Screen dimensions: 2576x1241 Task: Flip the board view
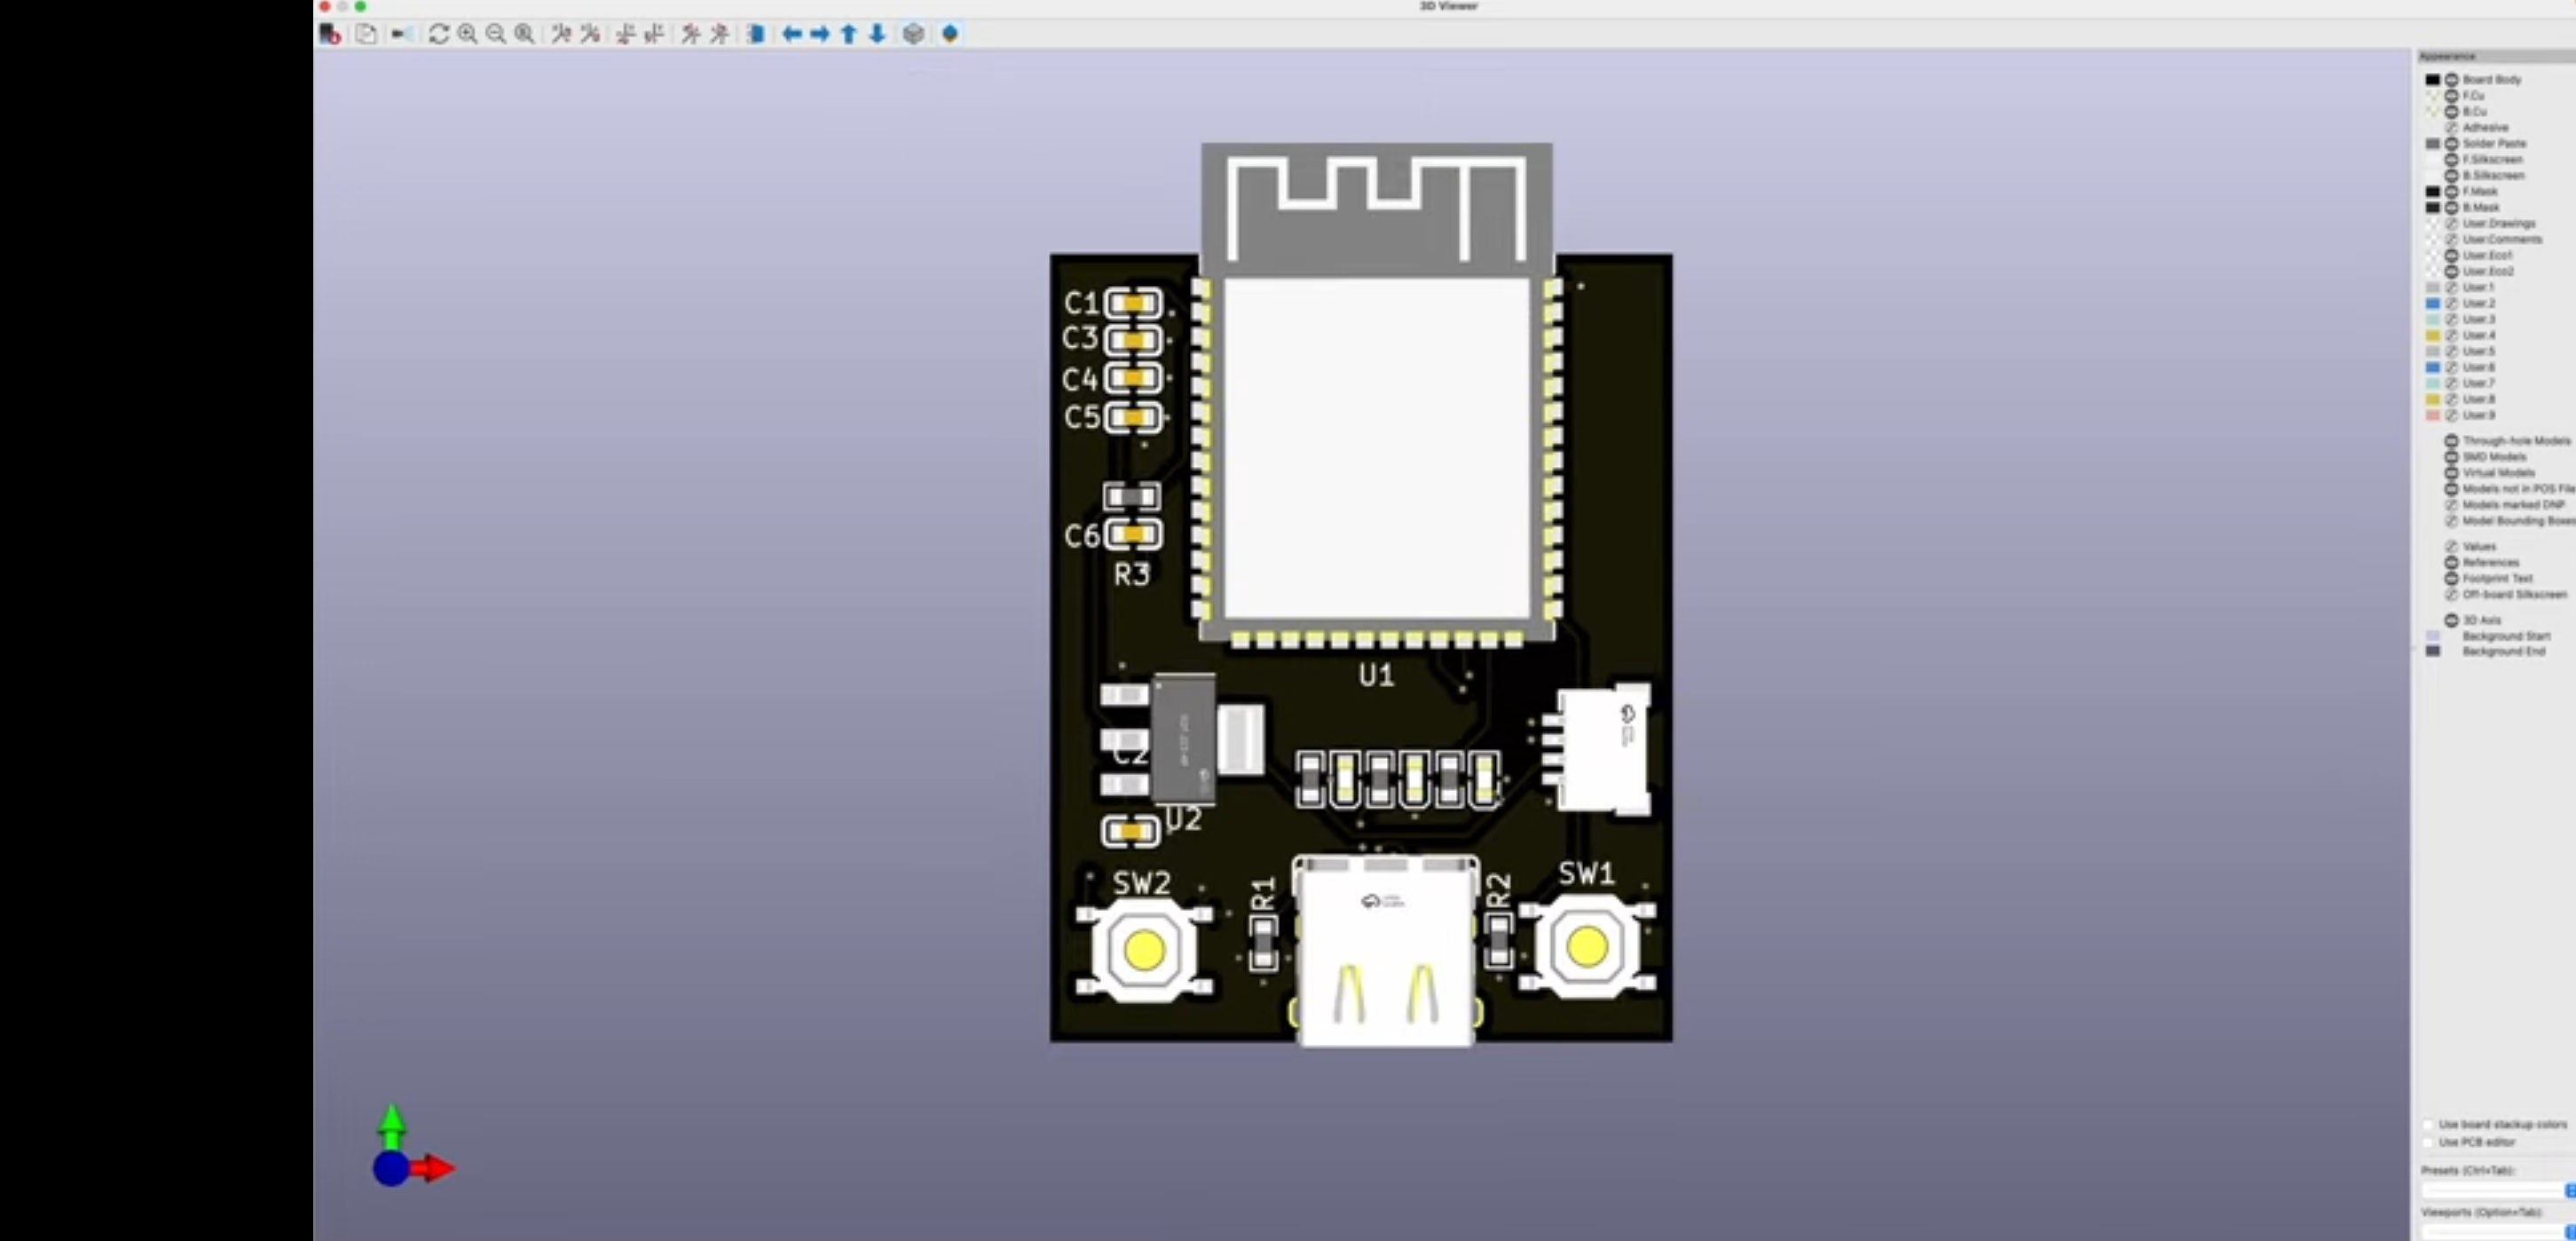[756, 34]
